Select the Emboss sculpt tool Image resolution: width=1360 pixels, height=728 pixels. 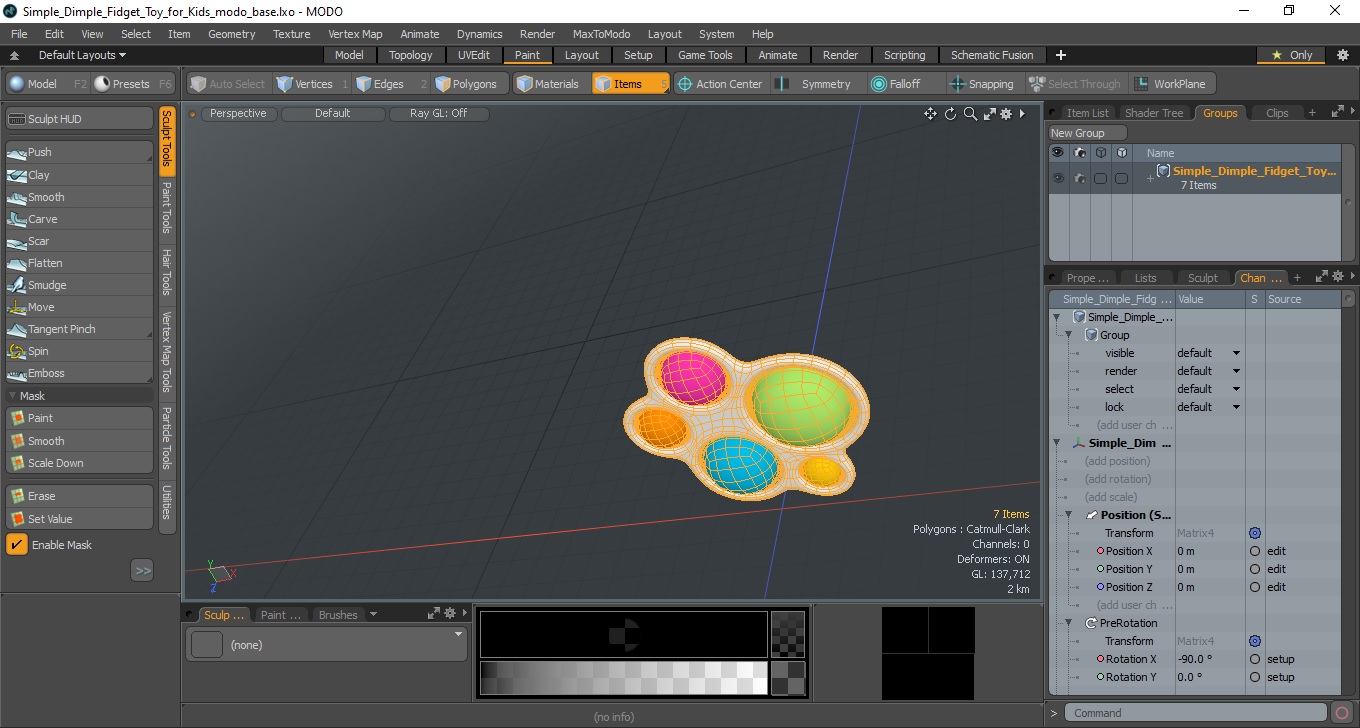[x=79, y=373]
